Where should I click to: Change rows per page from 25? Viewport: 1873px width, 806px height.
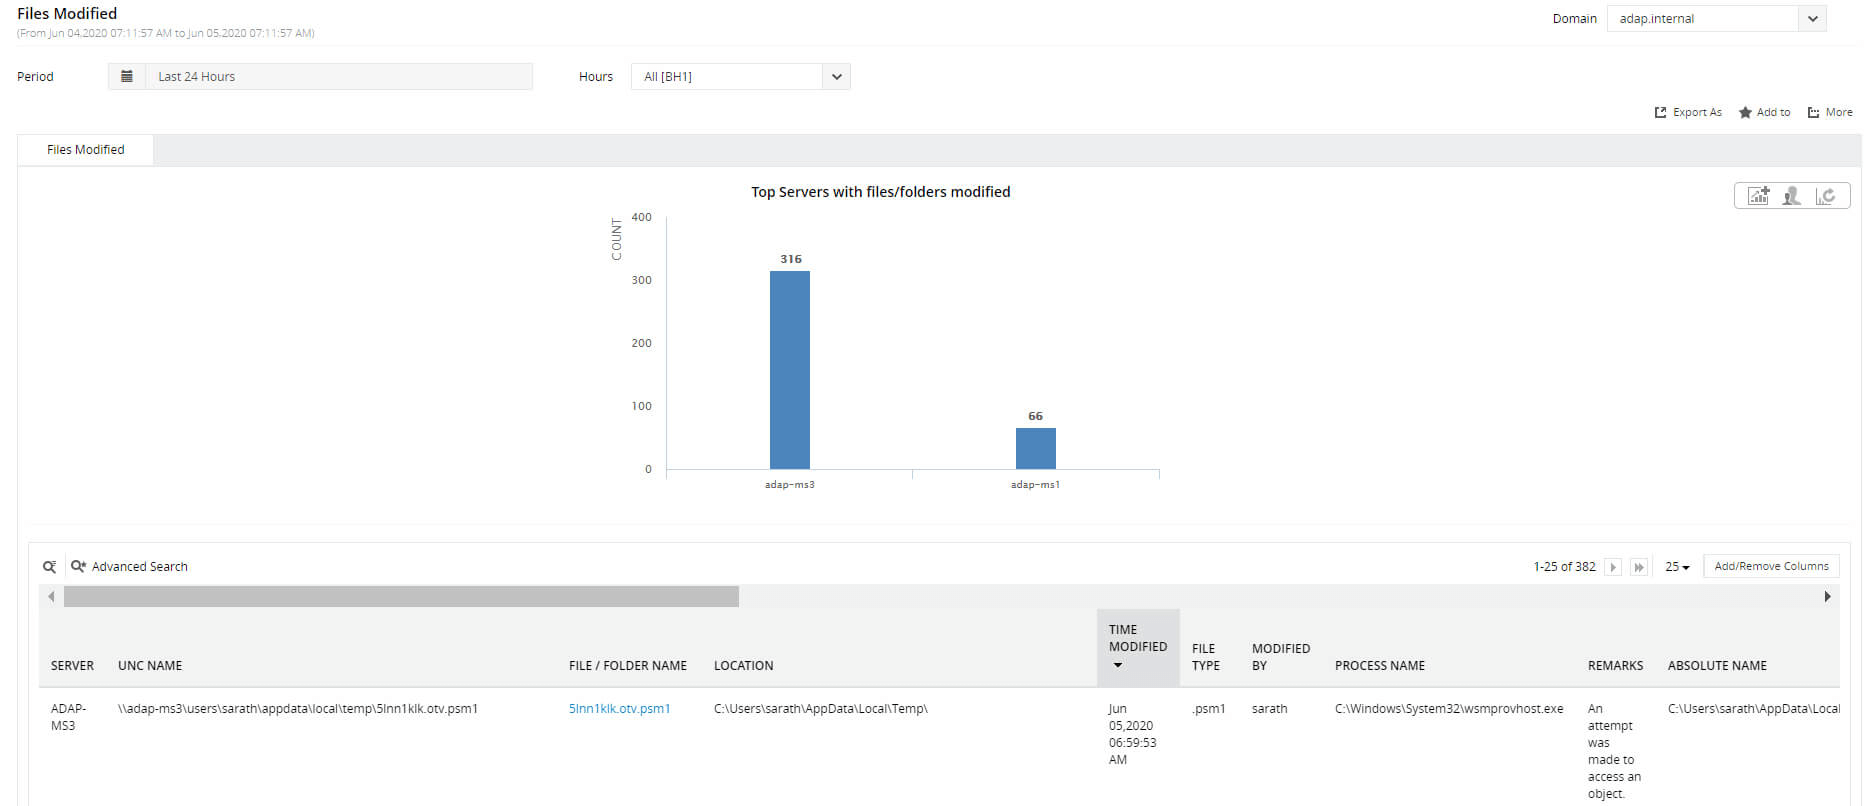pyautogui.click(x=1677, y=567)
